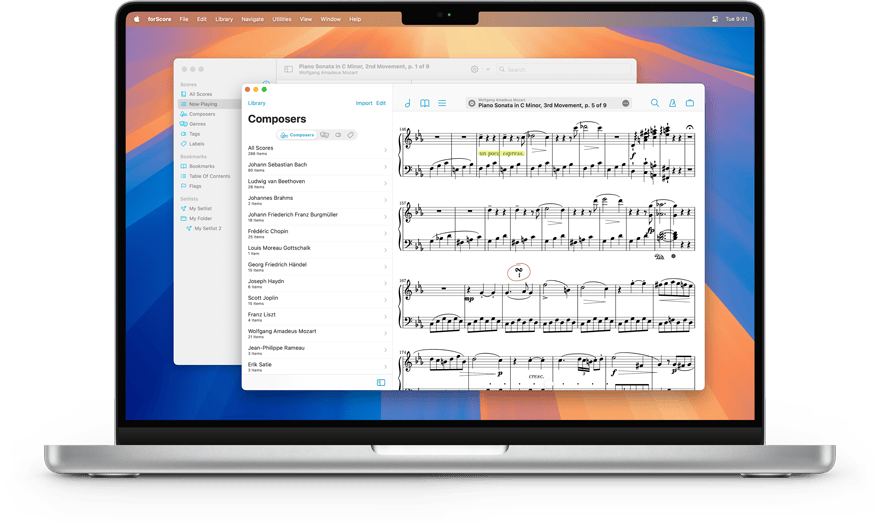Image resolution: width=880 pixels, height=524 pixels.
Task: Open Johann Friederich Franz Burgmüller composer row
Action: [317, 217]
